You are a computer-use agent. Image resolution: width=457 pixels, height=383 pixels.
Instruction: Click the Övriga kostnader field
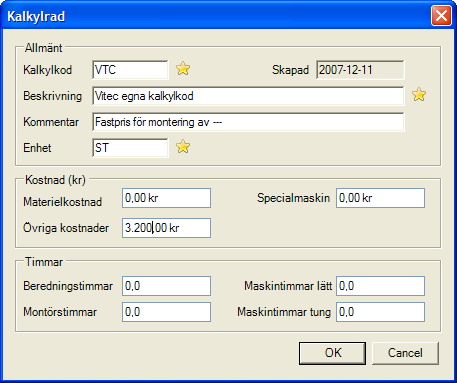click(x=166, y=228)
